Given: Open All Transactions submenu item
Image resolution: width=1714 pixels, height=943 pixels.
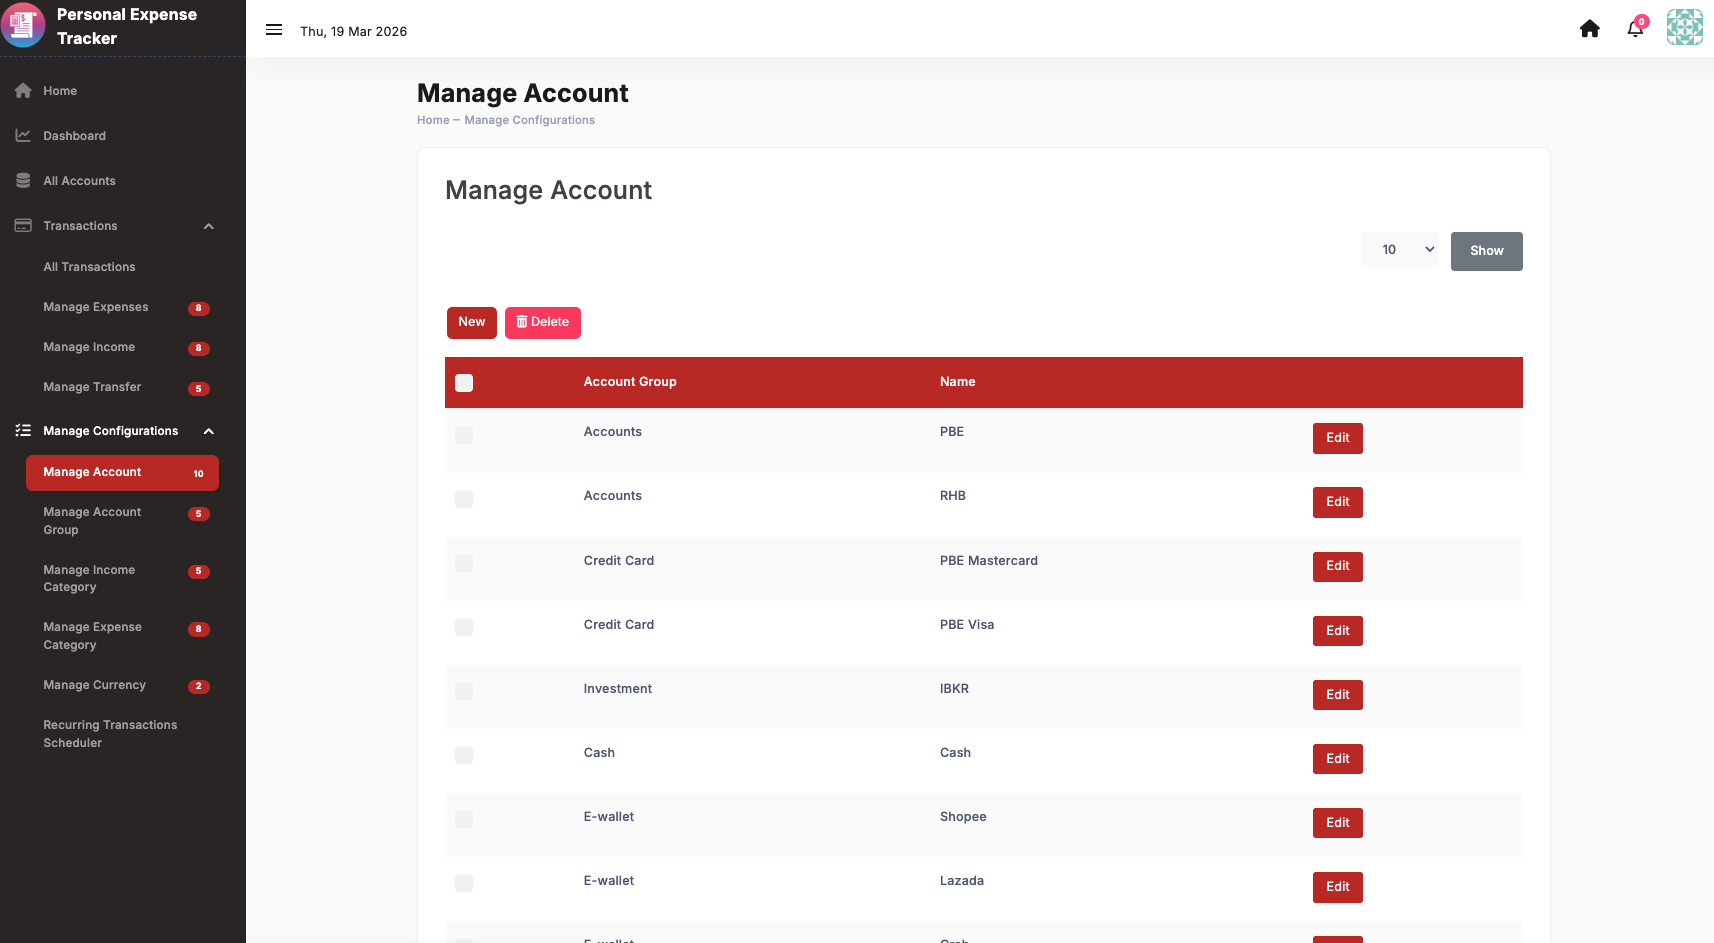Looking at the screenshot, I should point(89,267).
